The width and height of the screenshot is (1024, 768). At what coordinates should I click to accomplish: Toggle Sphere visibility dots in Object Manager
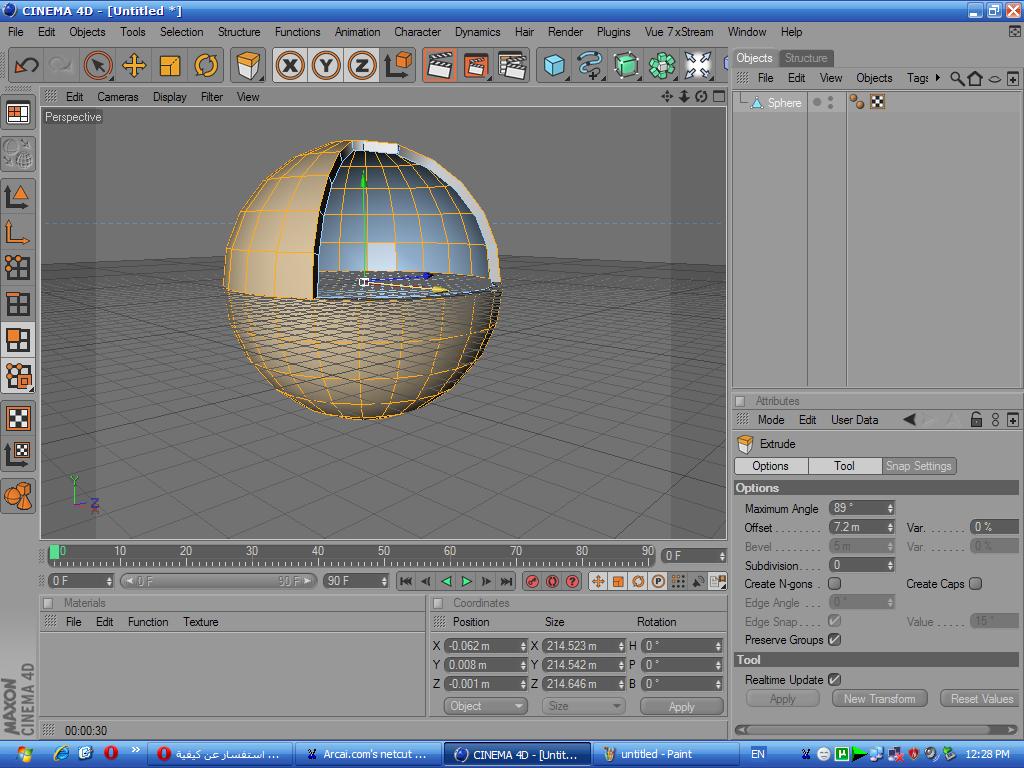(830, 103)
